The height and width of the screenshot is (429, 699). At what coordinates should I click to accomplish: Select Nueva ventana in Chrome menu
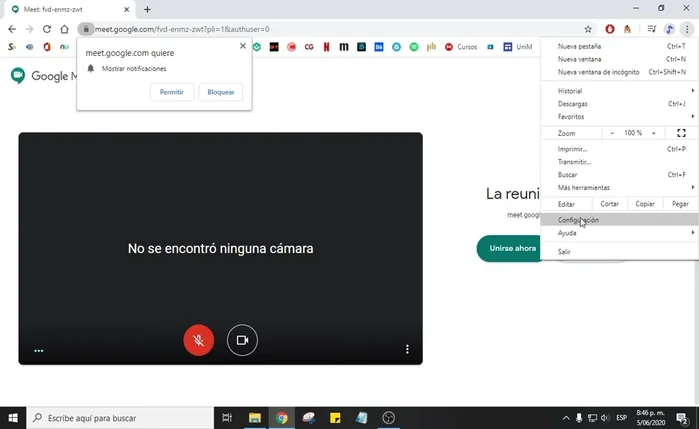620,59
